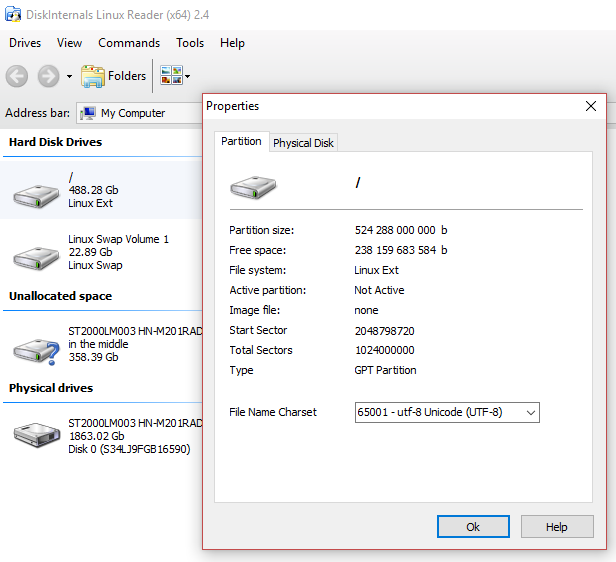Screen dimensions: 616x562
Task: Open the navigation history dropdown arrow
Action: click(x=69, y=77)
